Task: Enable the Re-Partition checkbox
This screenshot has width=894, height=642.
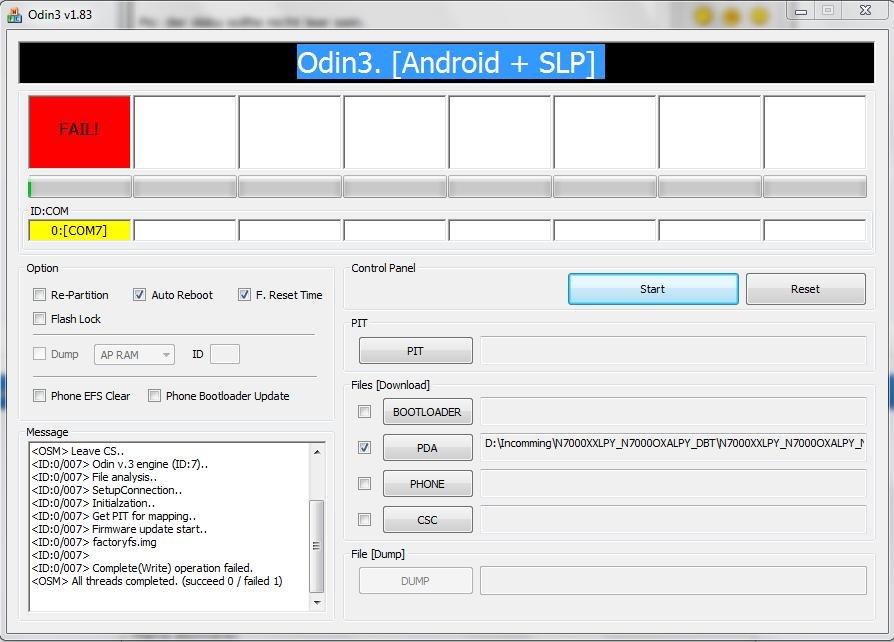Action: [x=39, y=295]
